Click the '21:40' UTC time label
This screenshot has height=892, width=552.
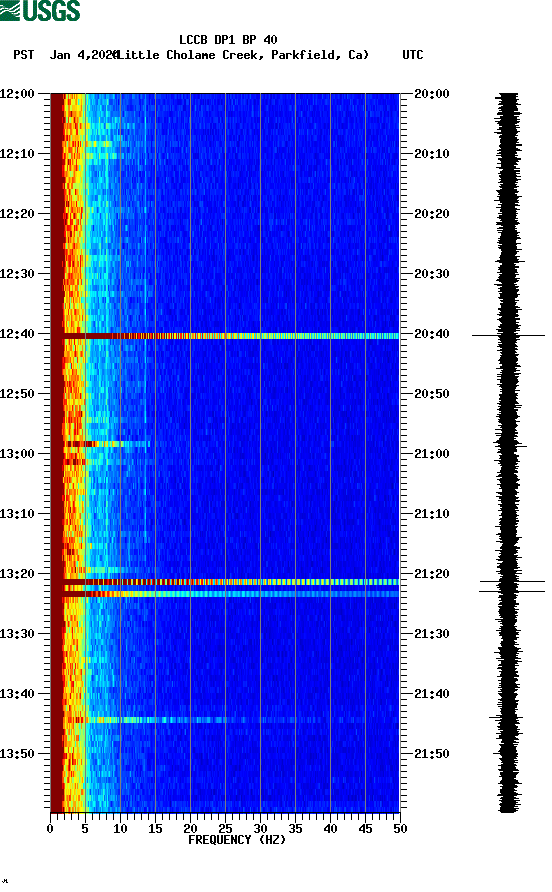click(432, 694)
